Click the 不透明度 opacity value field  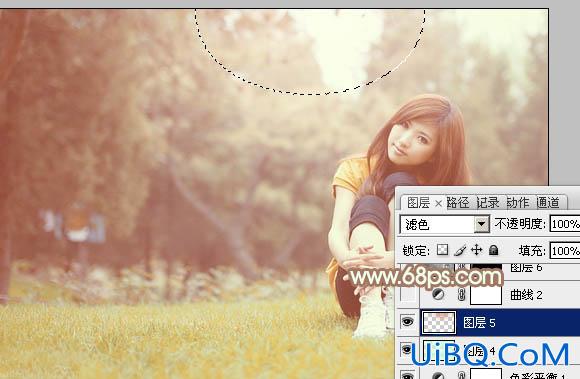tap(565, 224)
